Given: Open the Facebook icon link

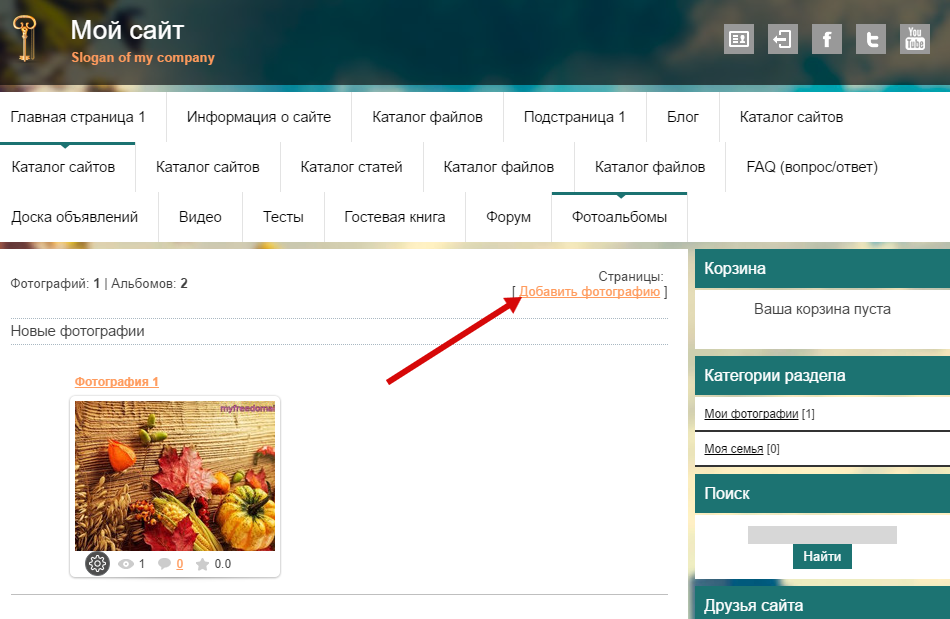Looking at the screenshot, I should (826, 39).
